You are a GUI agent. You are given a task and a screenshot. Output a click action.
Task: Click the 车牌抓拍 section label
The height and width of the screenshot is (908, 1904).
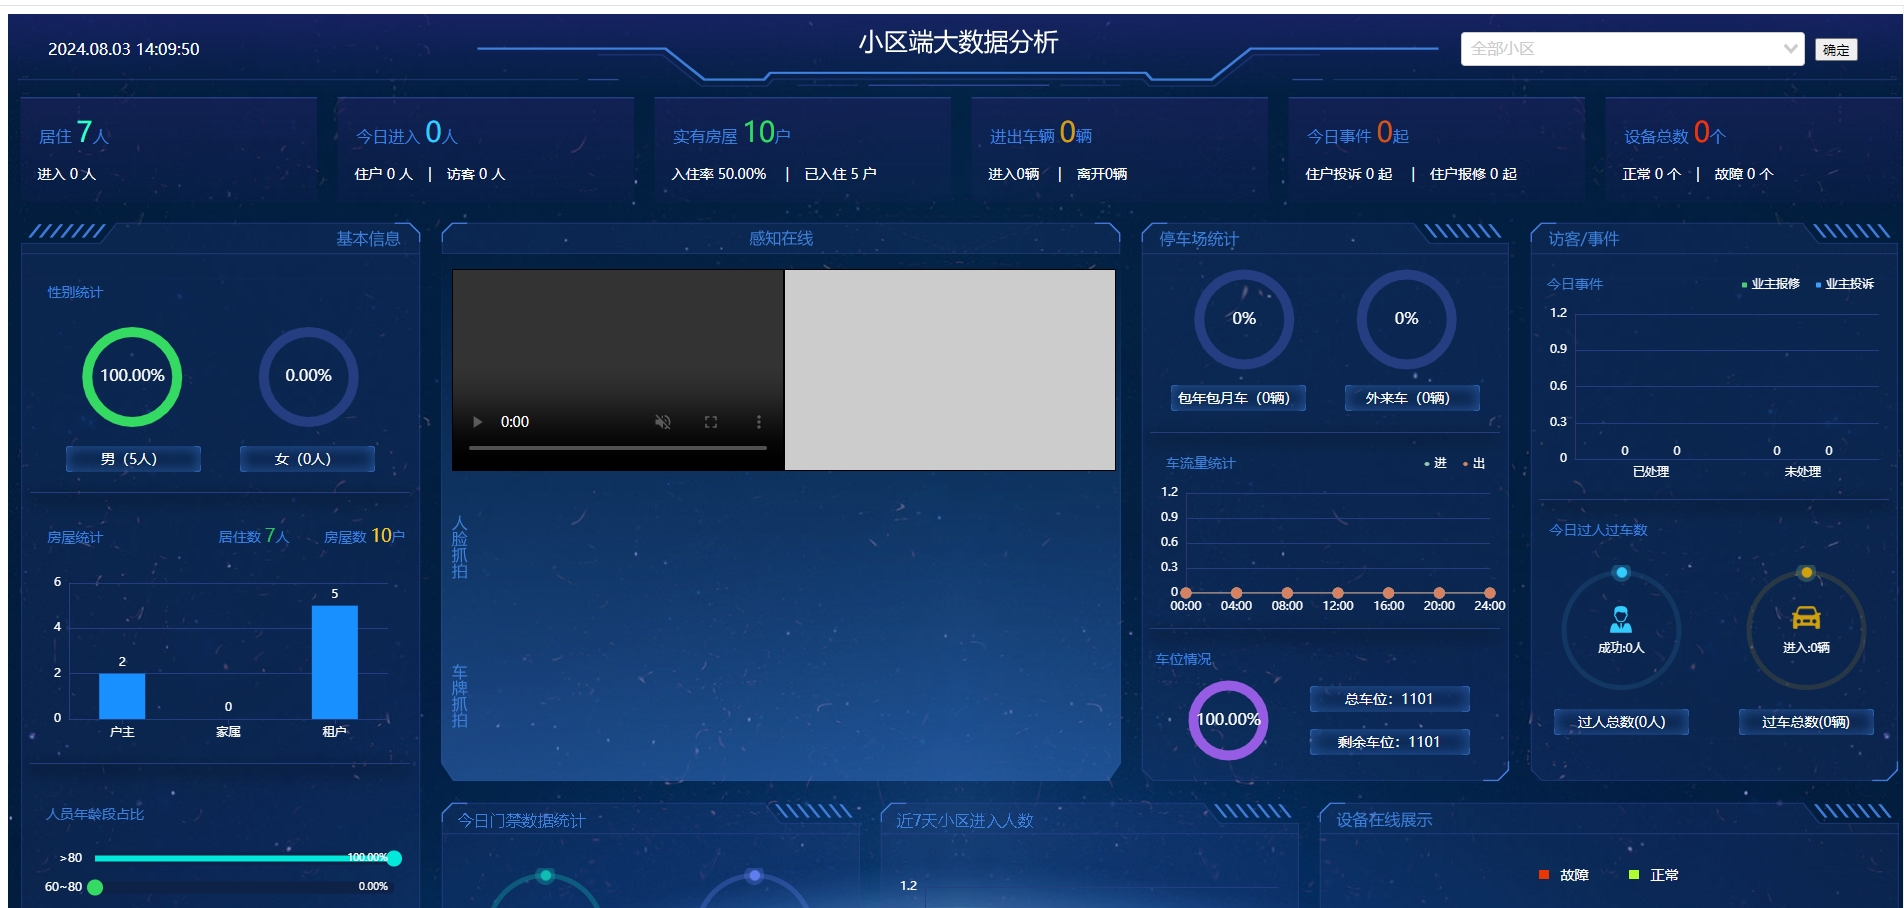[460, 696]
